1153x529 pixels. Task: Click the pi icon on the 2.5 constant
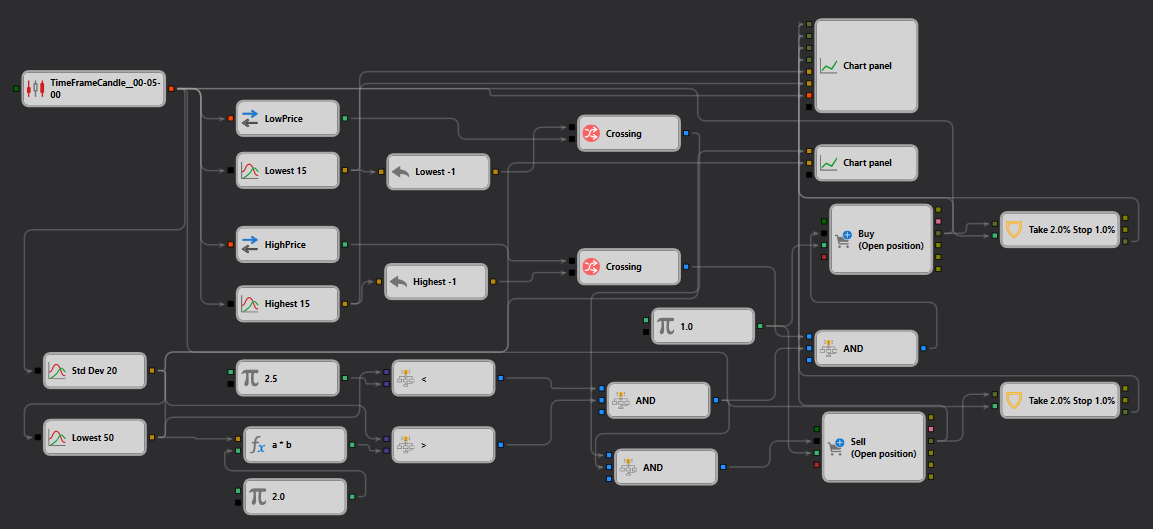click(x=250, y=378)
